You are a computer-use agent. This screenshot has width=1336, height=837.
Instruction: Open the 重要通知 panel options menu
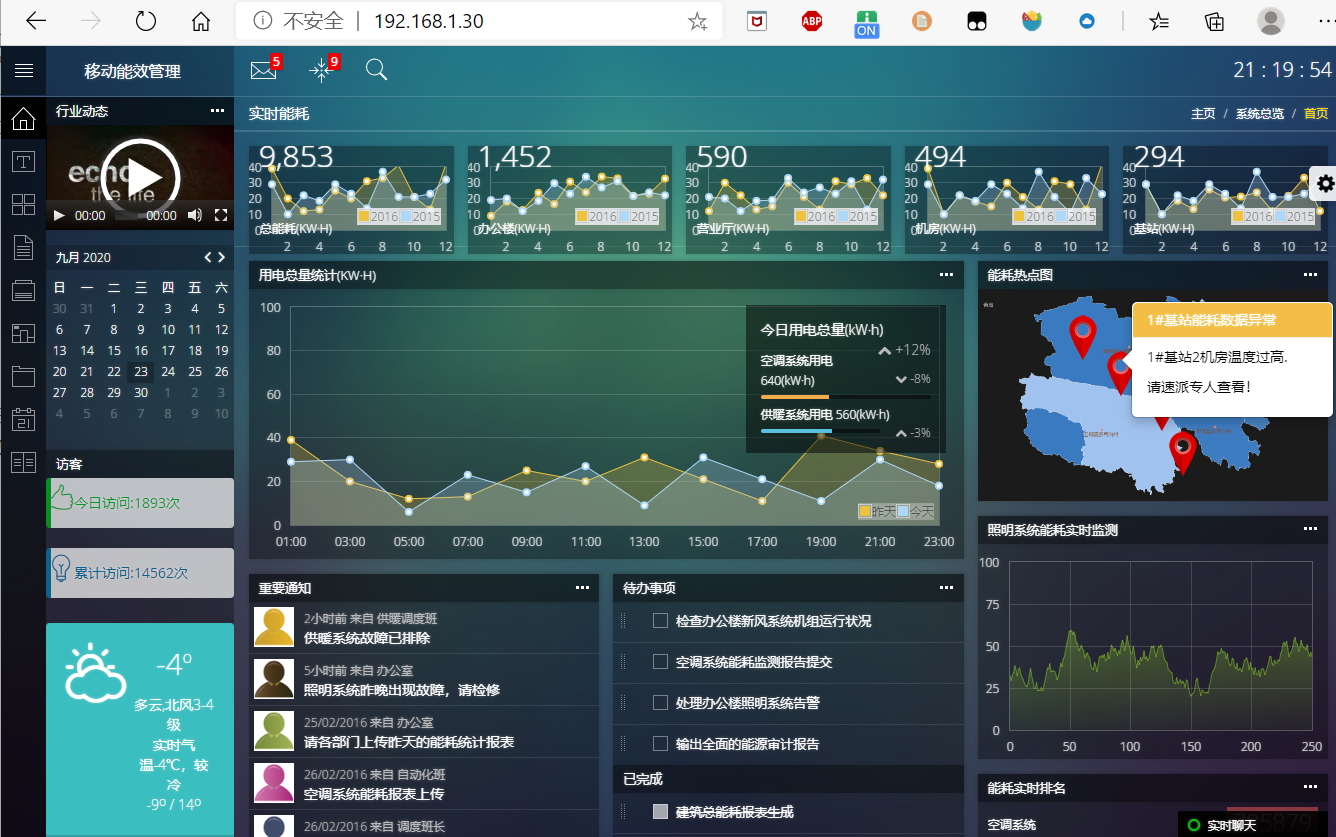tap(582, 588)
